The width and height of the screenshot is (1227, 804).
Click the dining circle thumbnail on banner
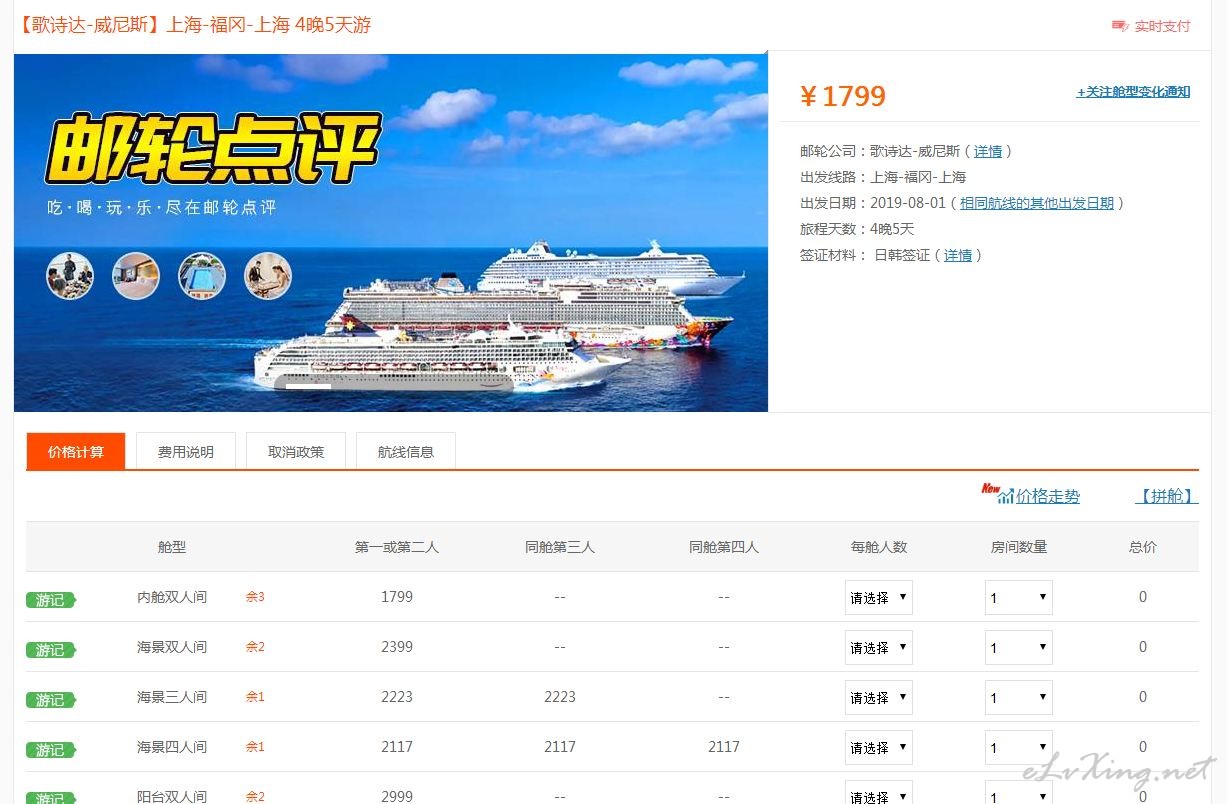[70, 276]
